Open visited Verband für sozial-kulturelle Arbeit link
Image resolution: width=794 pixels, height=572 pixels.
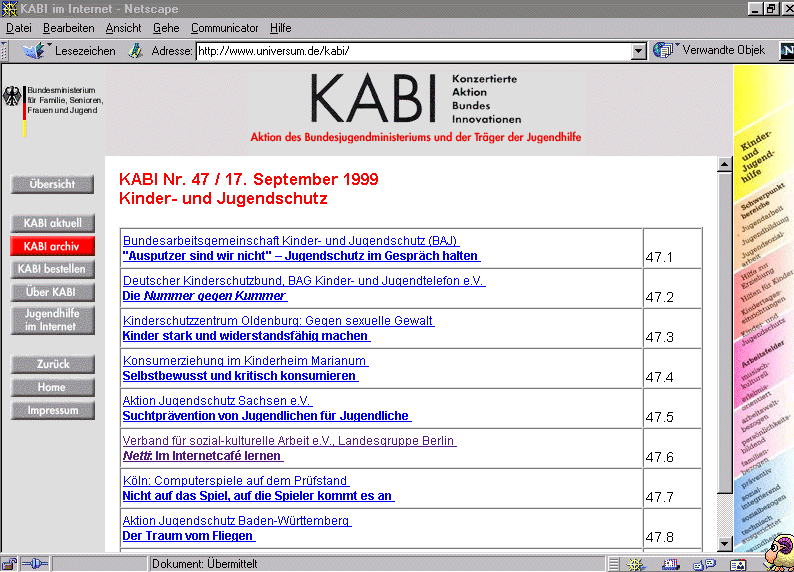tap(289, 440)
